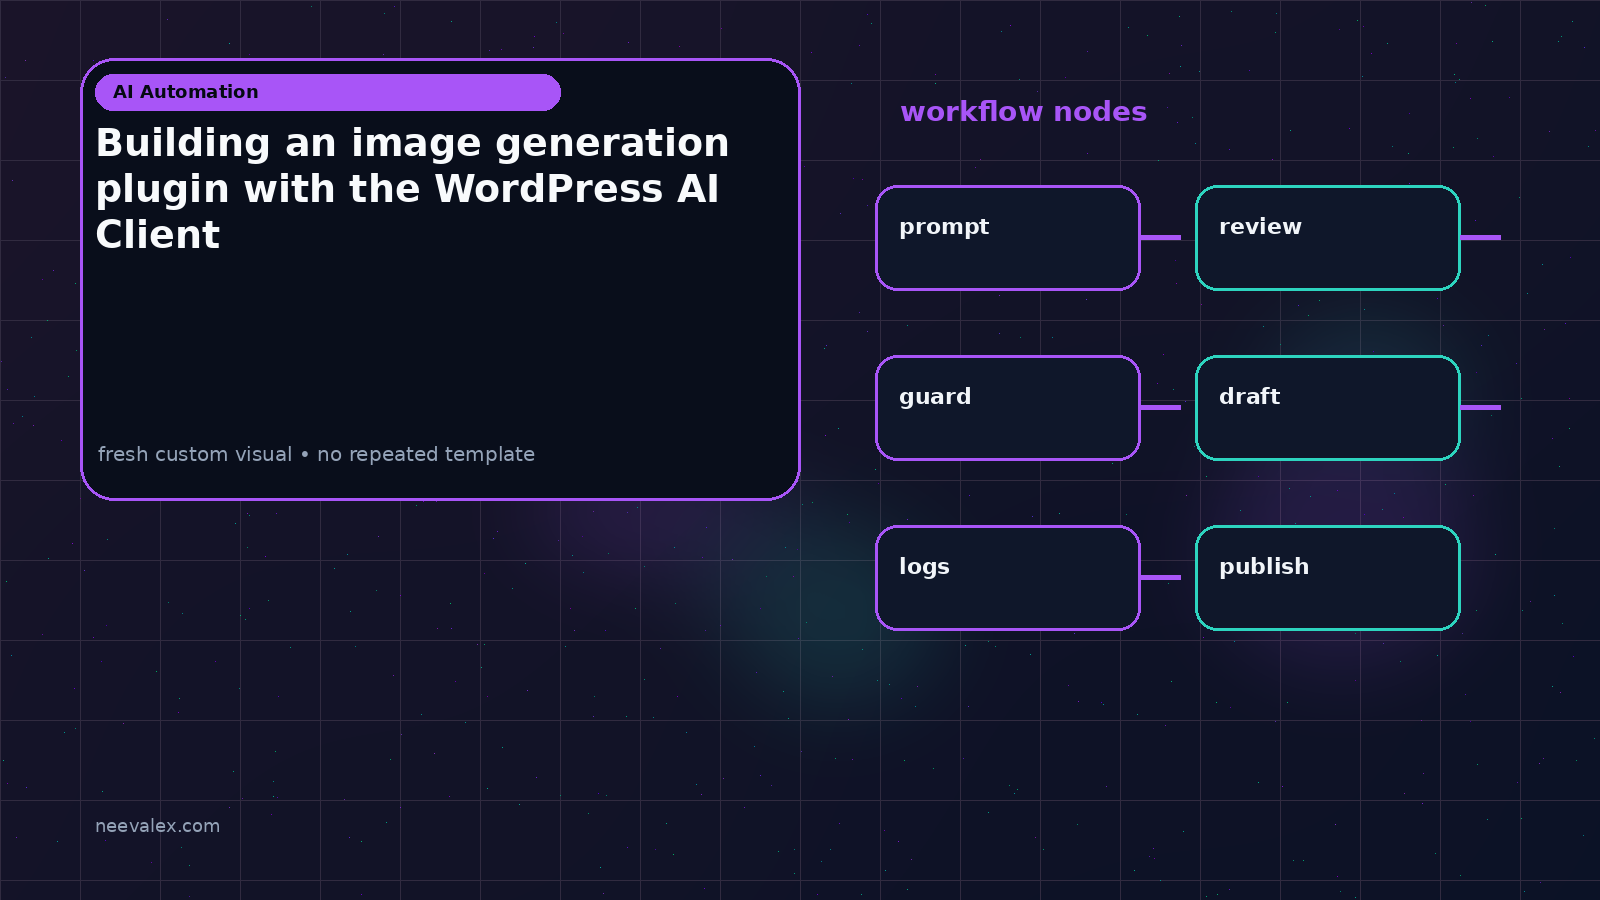Open the neevalex.com link

(157, 826)
